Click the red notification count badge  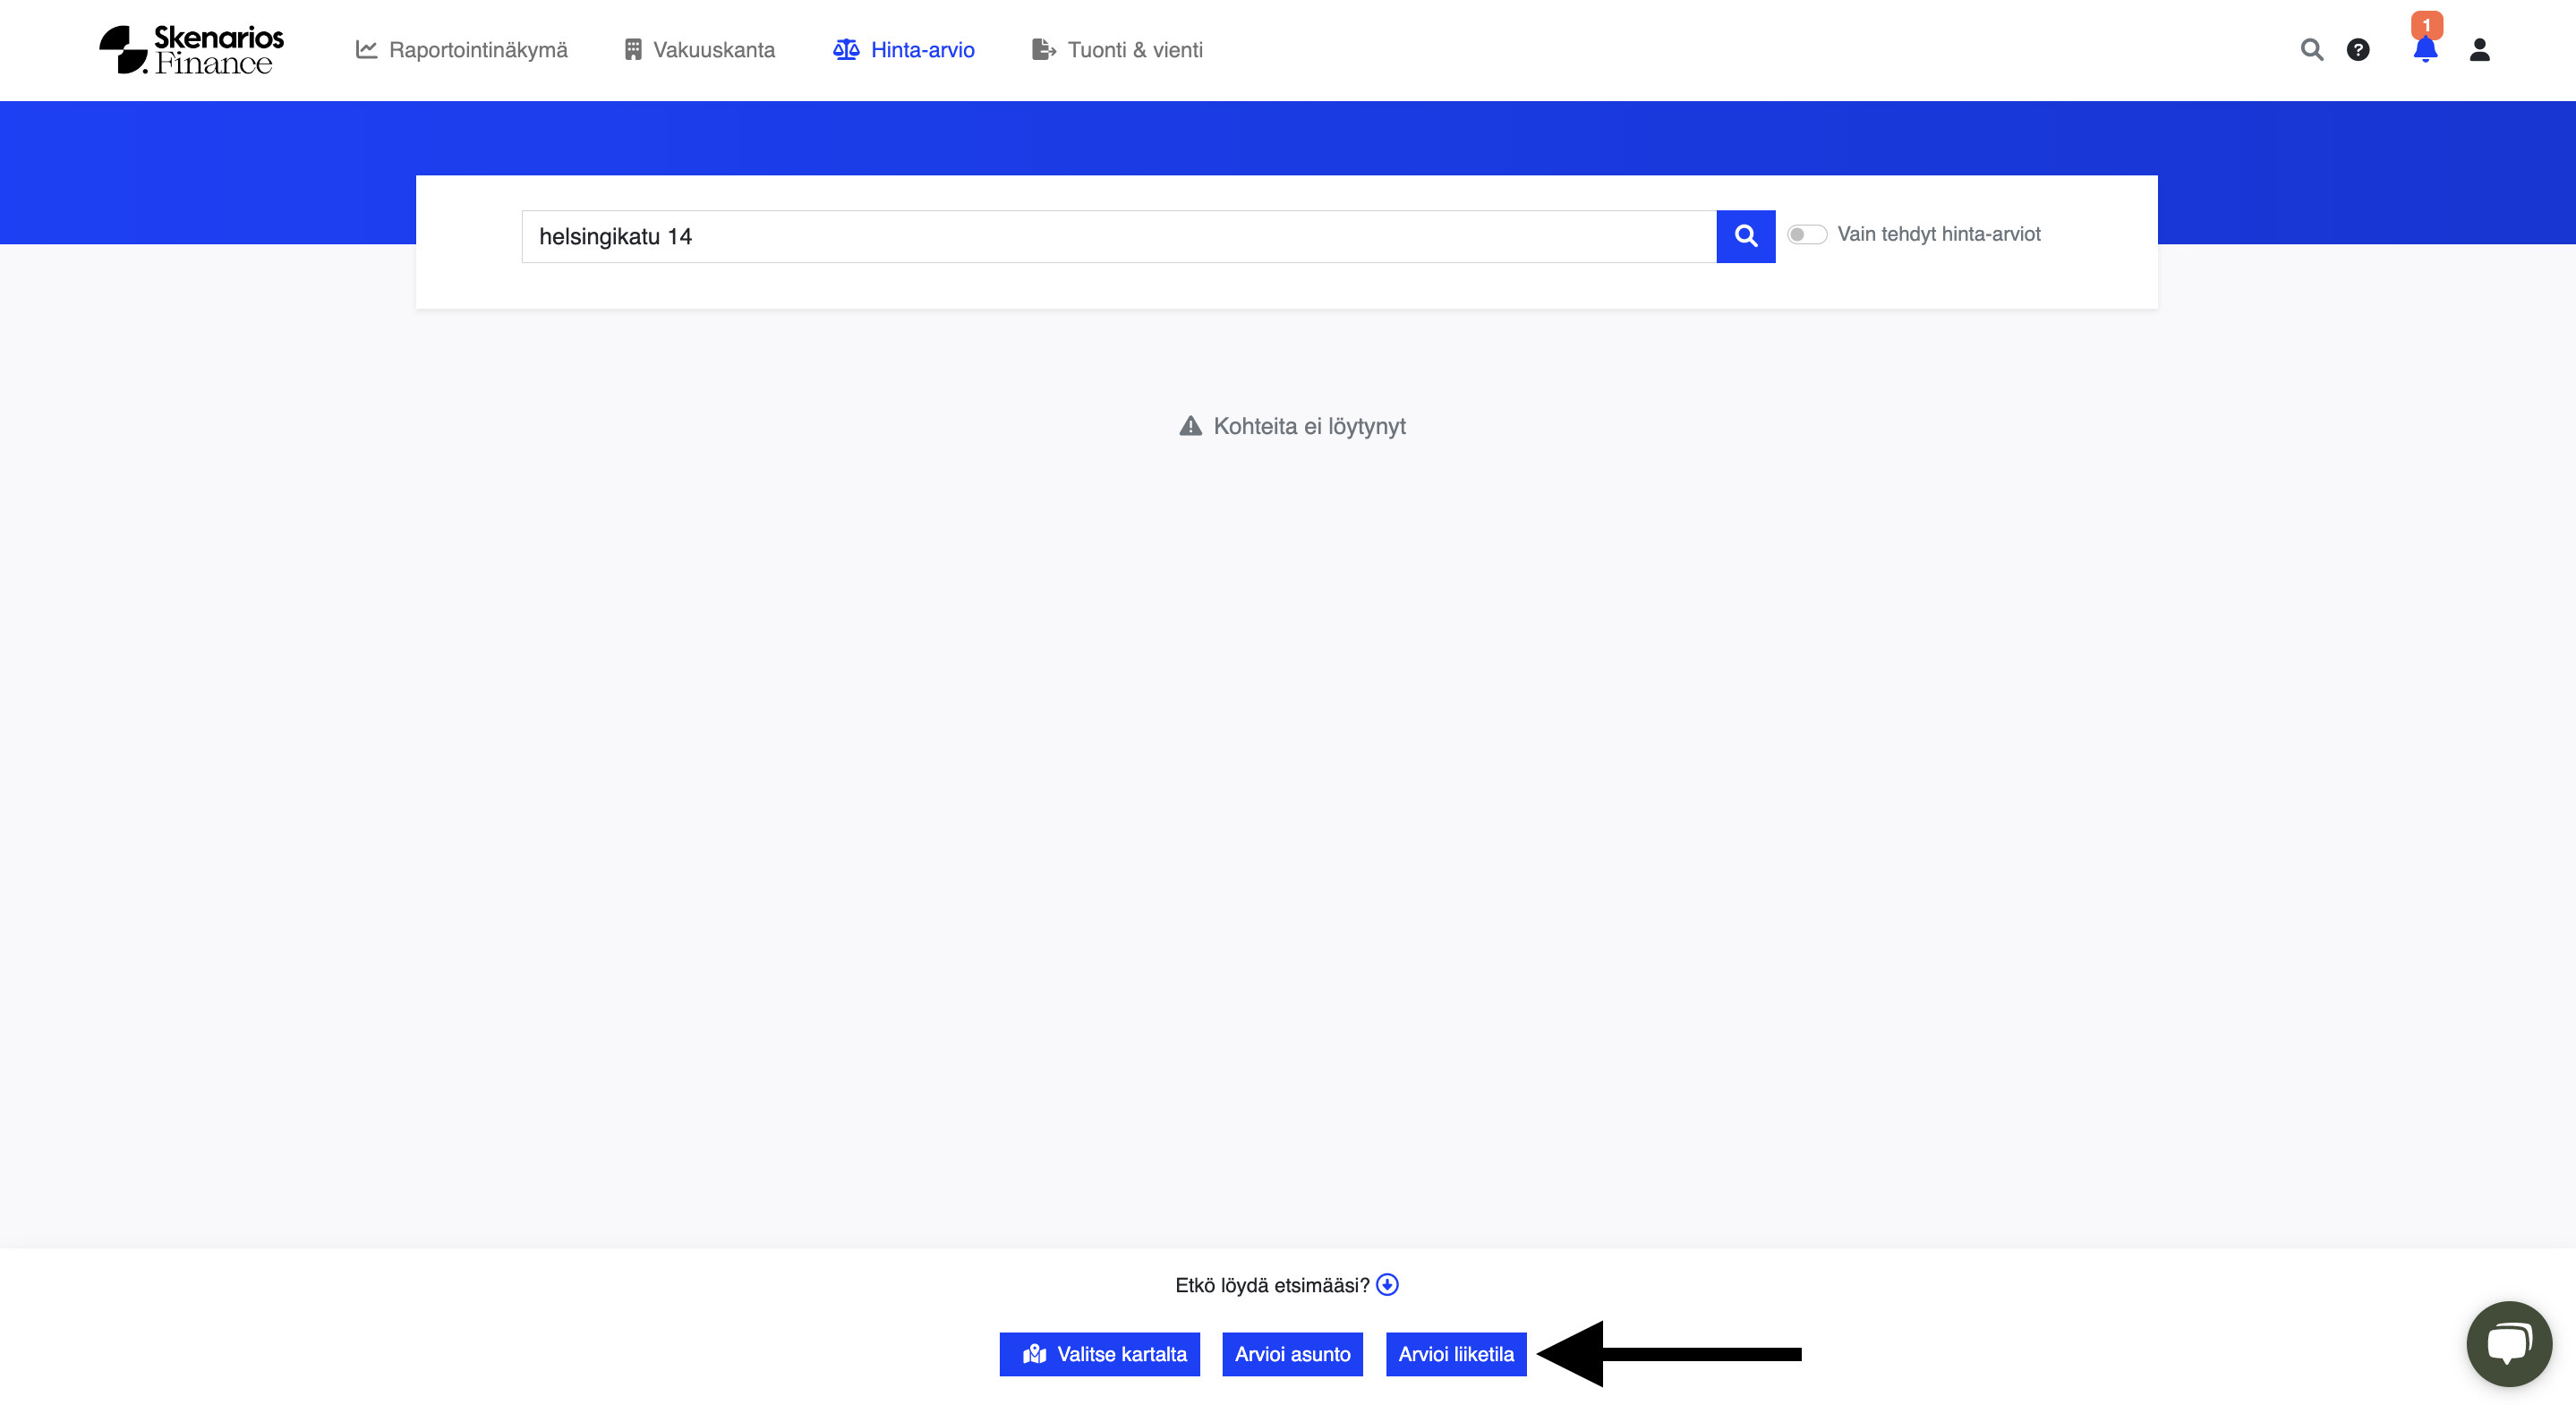(x=2426, y=24)
